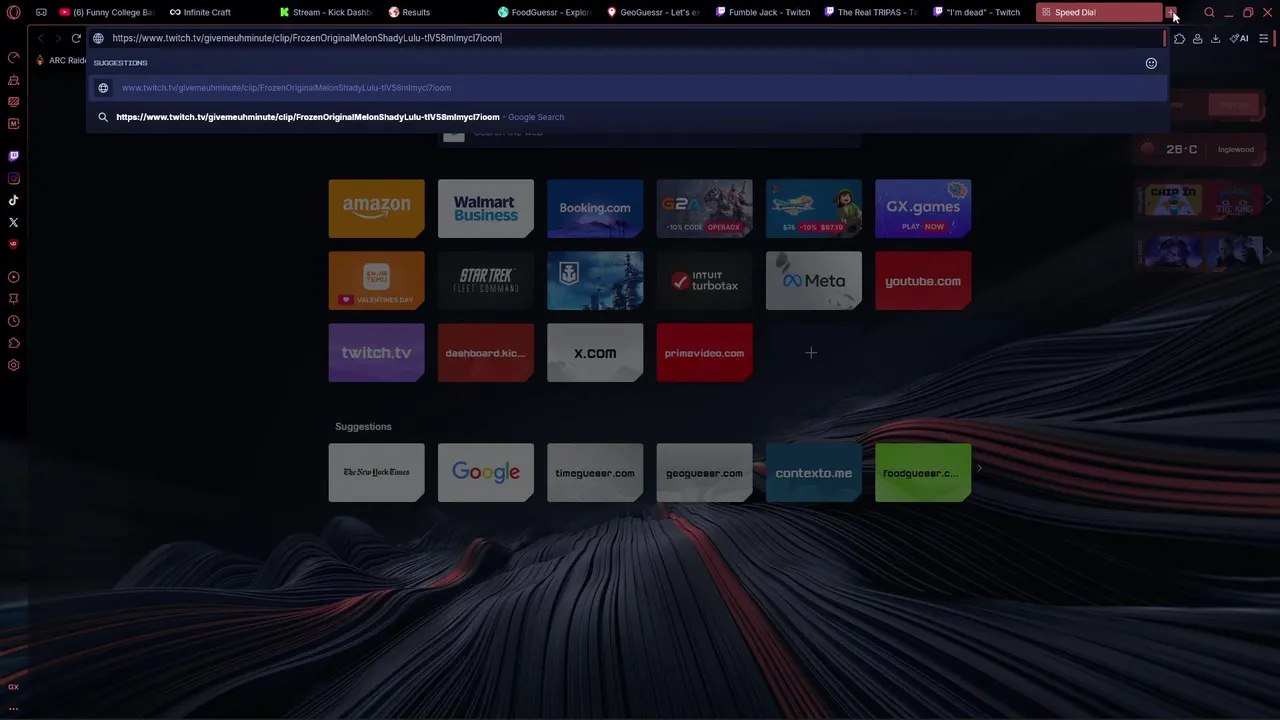Switch to The Real TRIPAS tab
The image size is (1280, 720).
[872, 12]
